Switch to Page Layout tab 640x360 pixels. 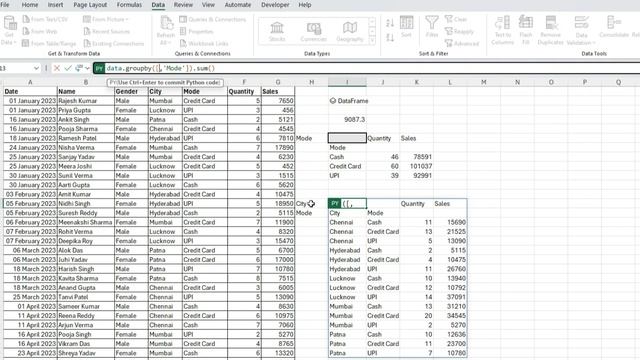coord(90,5)
